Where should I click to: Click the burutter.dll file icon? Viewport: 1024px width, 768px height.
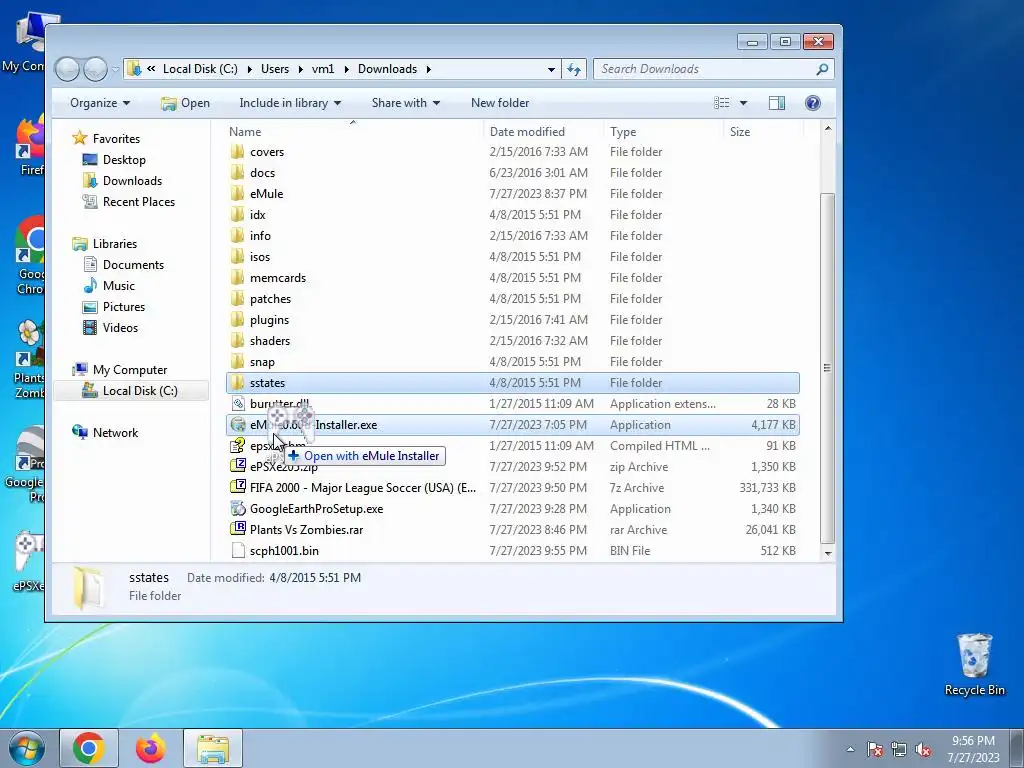pos(238,404)
